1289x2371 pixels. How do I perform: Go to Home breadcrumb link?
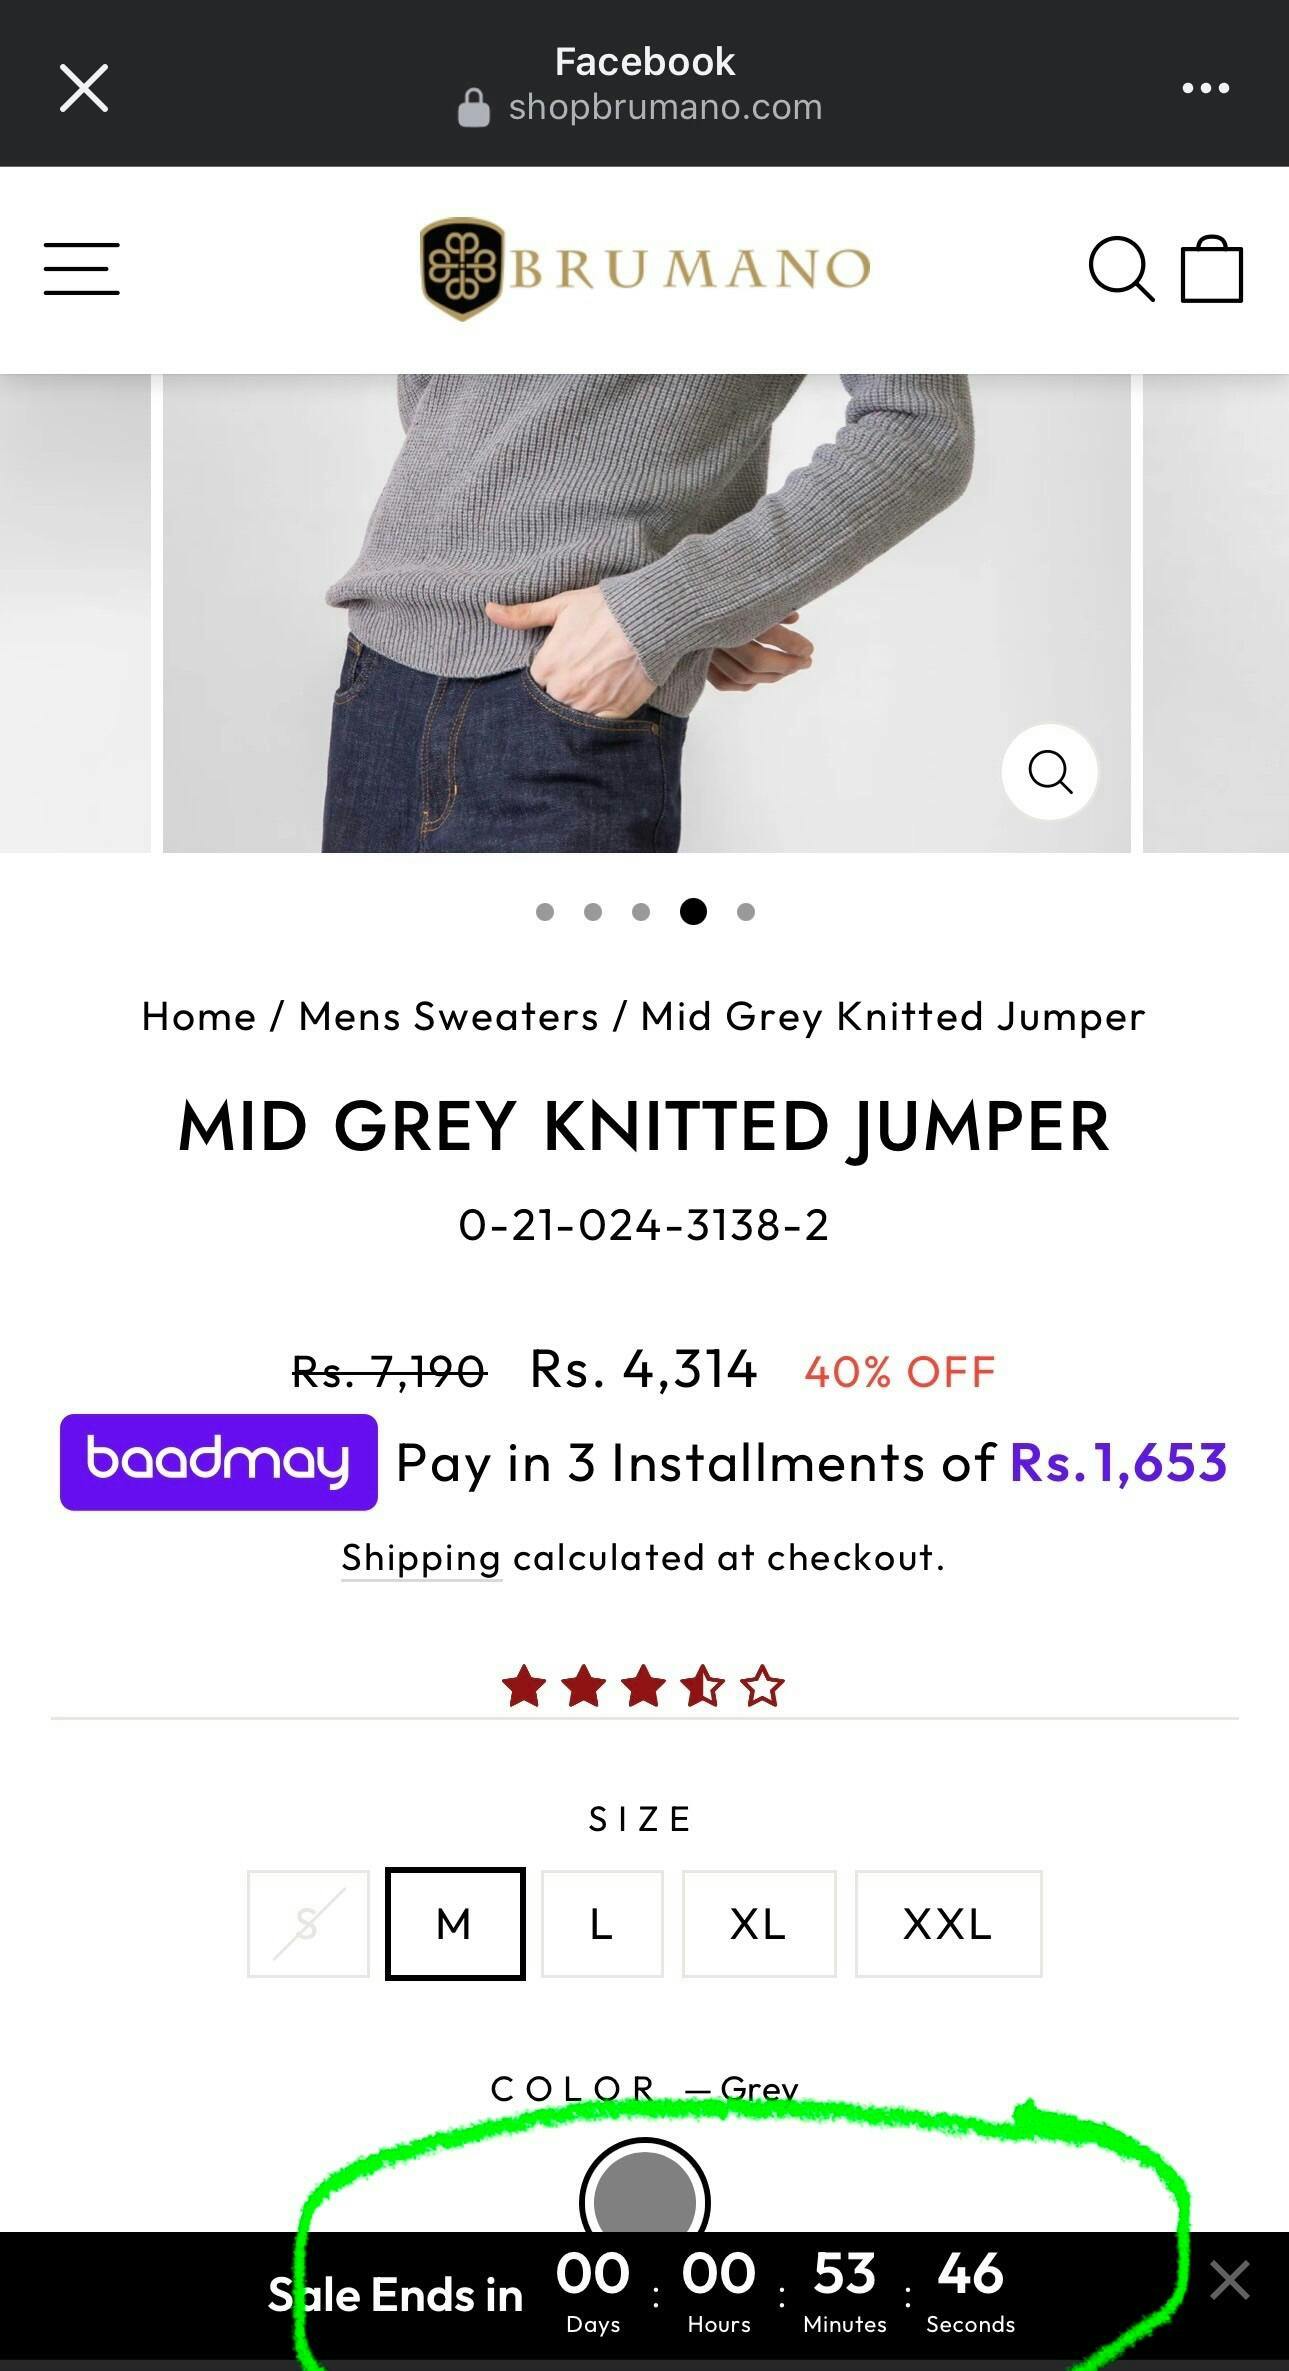tap(199, 1016)
